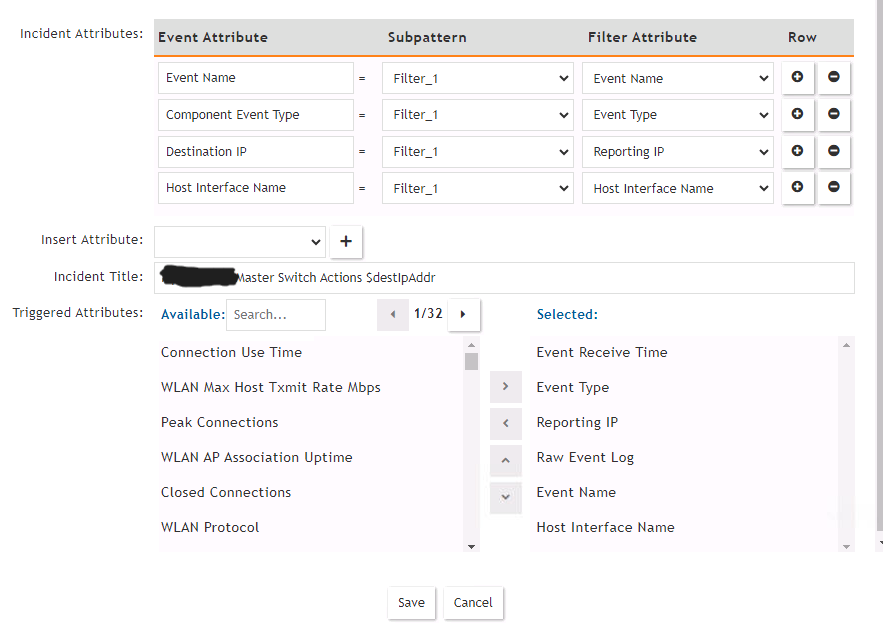
Task: Select Raw Event Log in Selected list
Action: (x=585, y=457)
